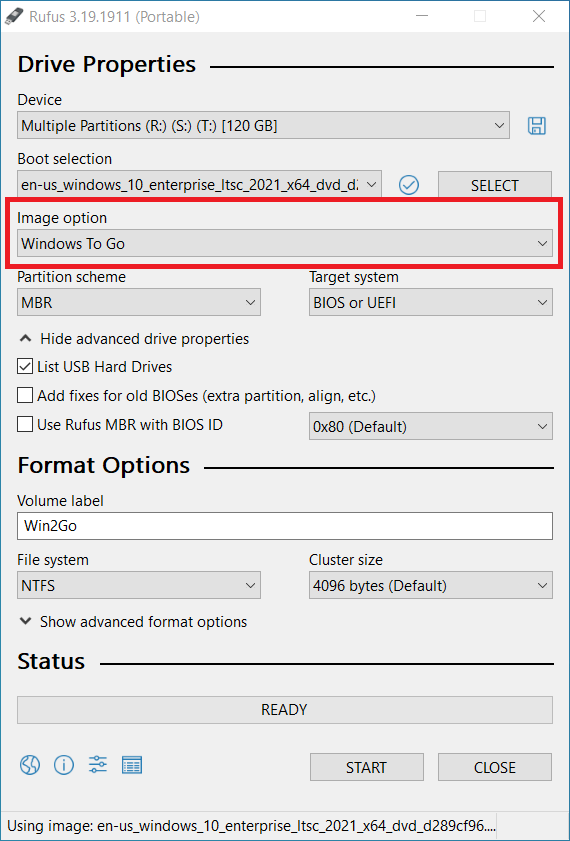Image resolution: width=570 pixels, height=841 pixels.
Task: Show the log window icon
Action: coord(132,764)
